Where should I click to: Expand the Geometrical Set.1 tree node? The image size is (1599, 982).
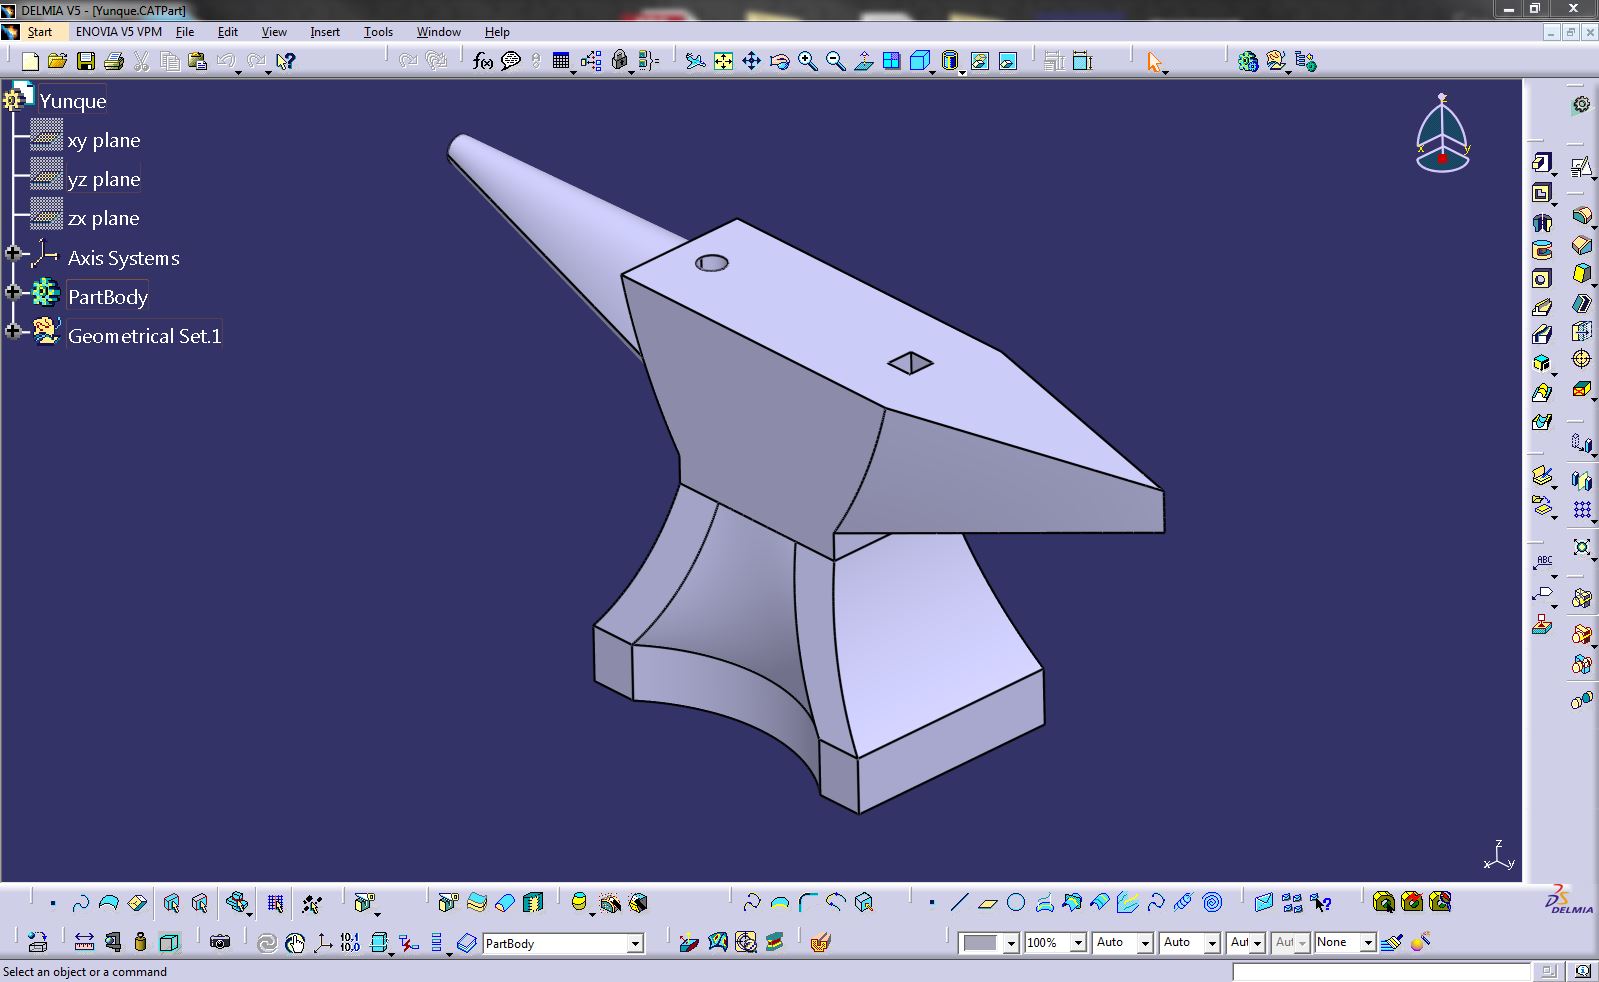pyautogui.click(x=13, y=331)
